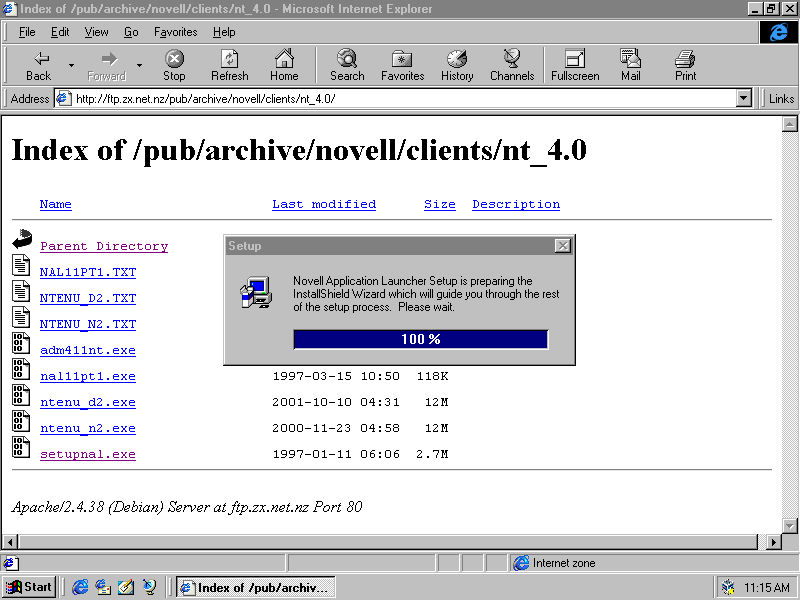Click inside the Address URL field
800x600 pixels.
coord(403,98)
